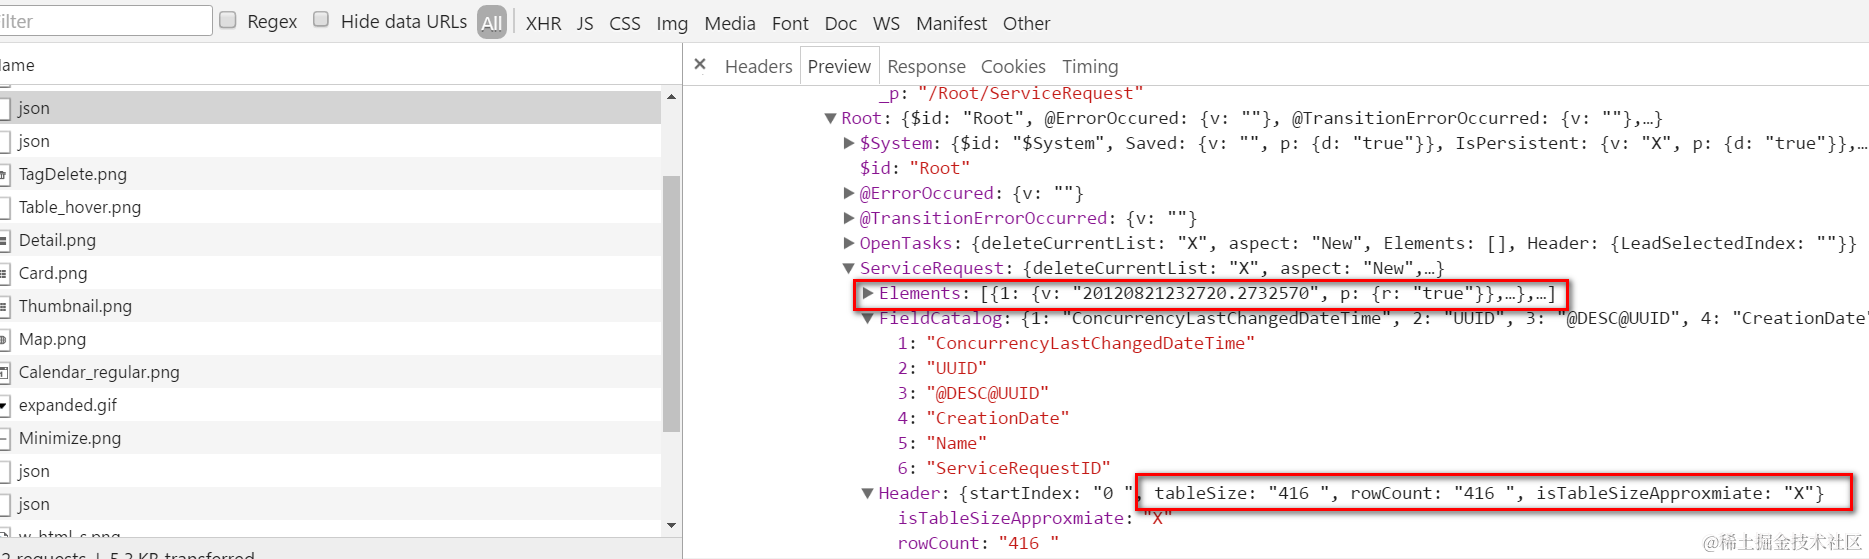This screenshot has height=559, width=1869.
Task: Select the json request just below Minimize.png
Action: [330, 471]
